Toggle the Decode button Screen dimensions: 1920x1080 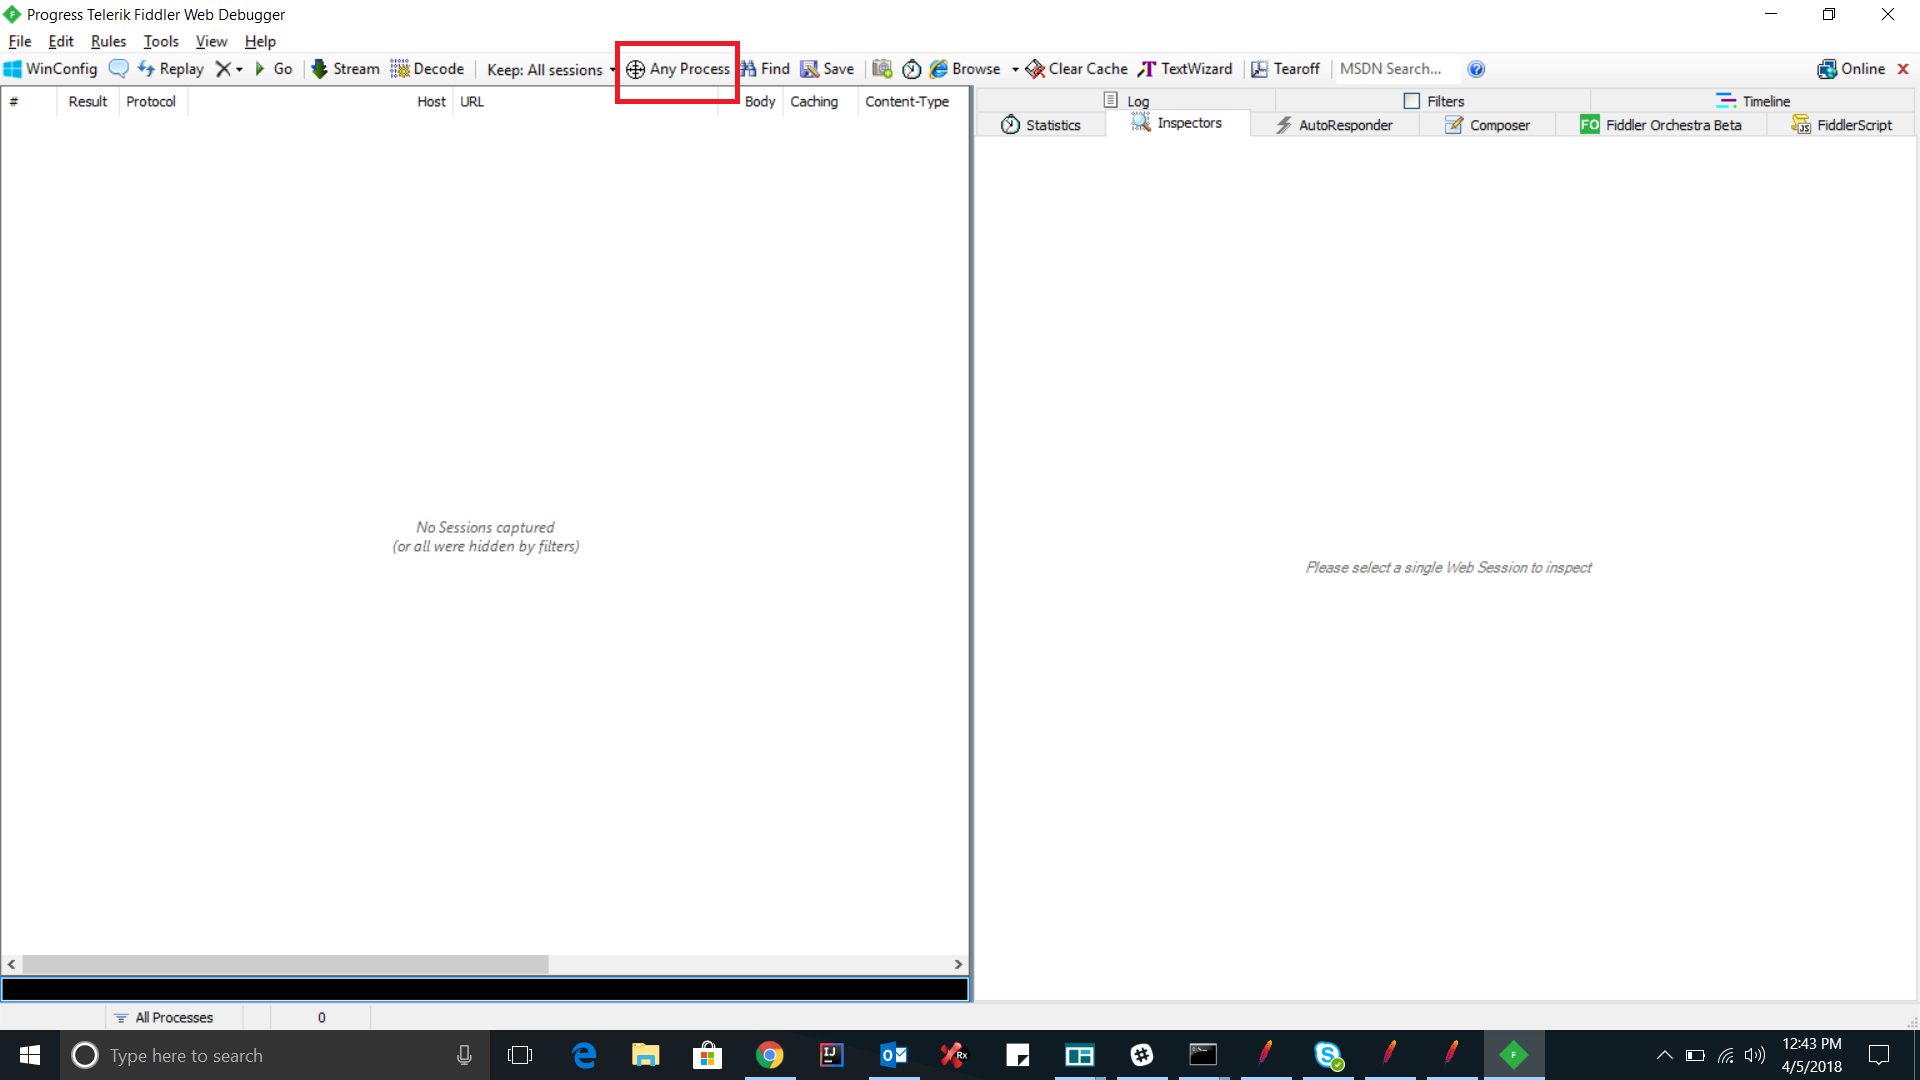(x=427, y=69)
